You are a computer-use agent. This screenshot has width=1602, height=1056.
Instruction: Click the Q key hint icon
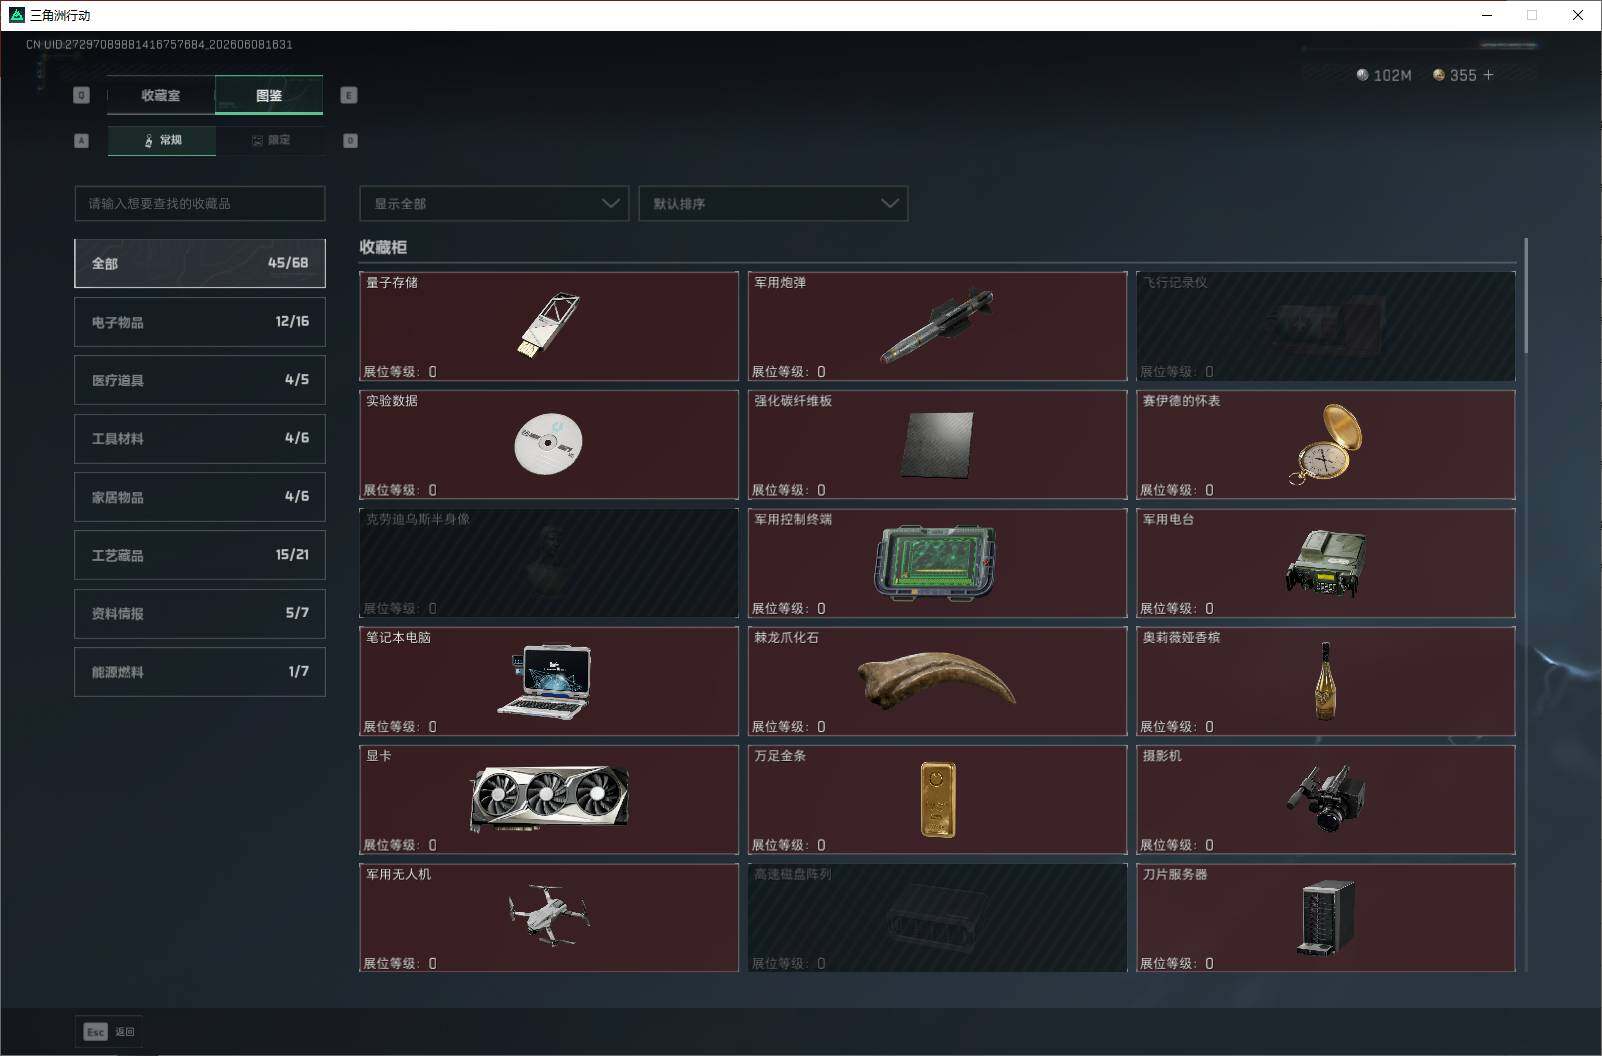[82, 95]
